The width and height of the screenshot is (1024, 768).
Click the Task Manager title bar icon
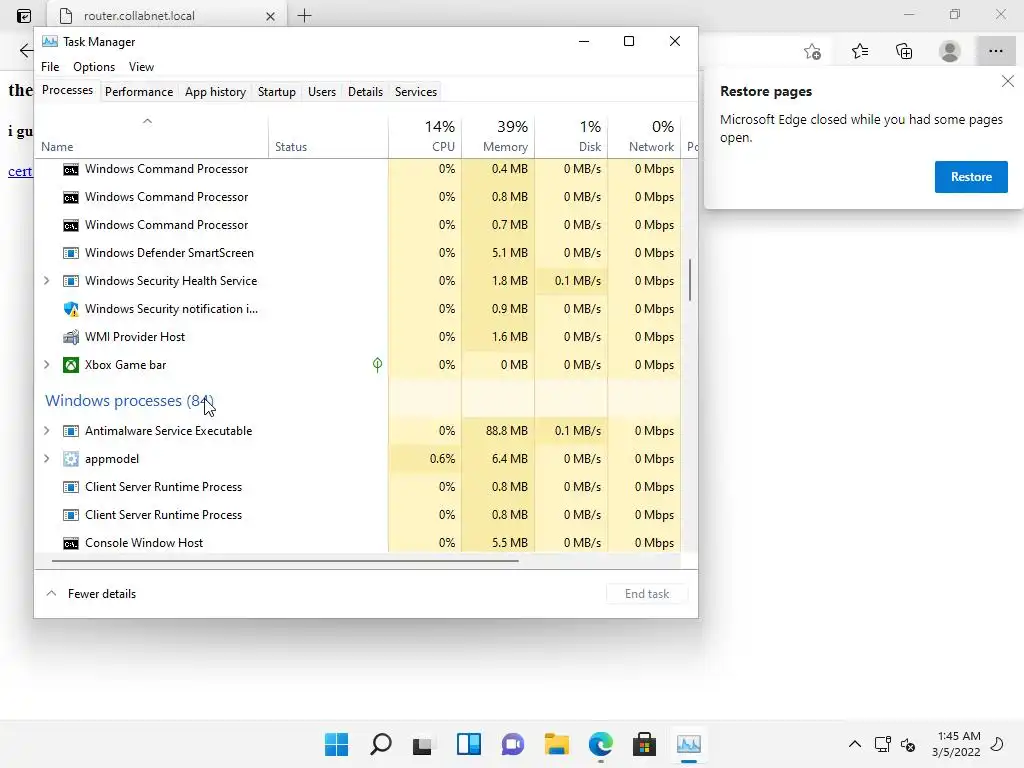click(50, 41)
